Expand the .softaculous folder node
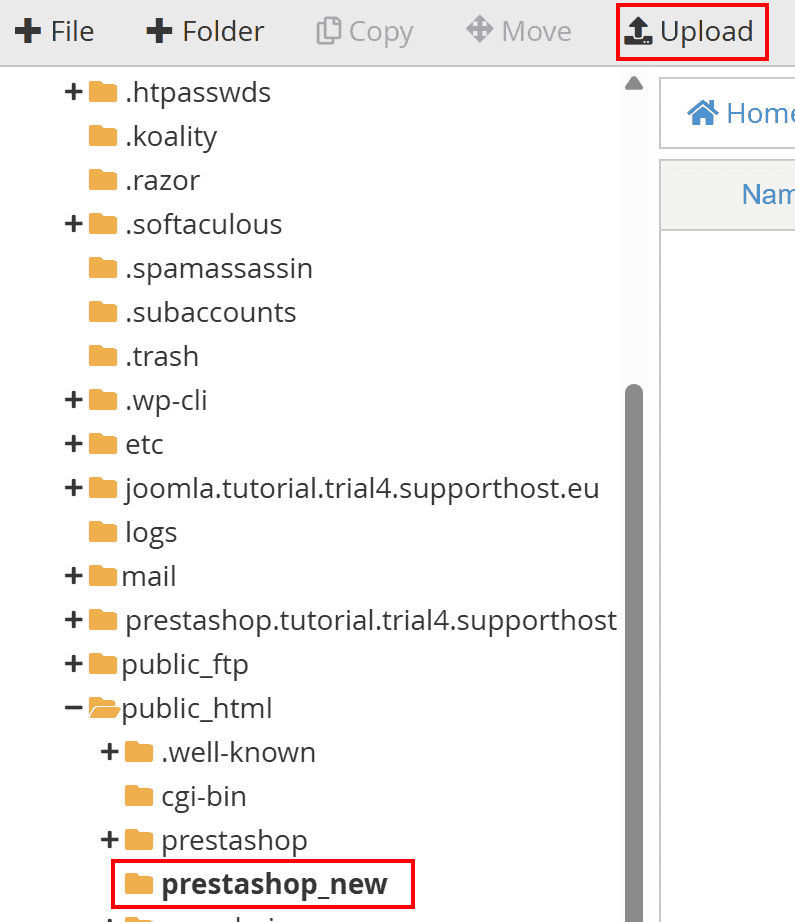795x922 pixels. click(73, 223)
